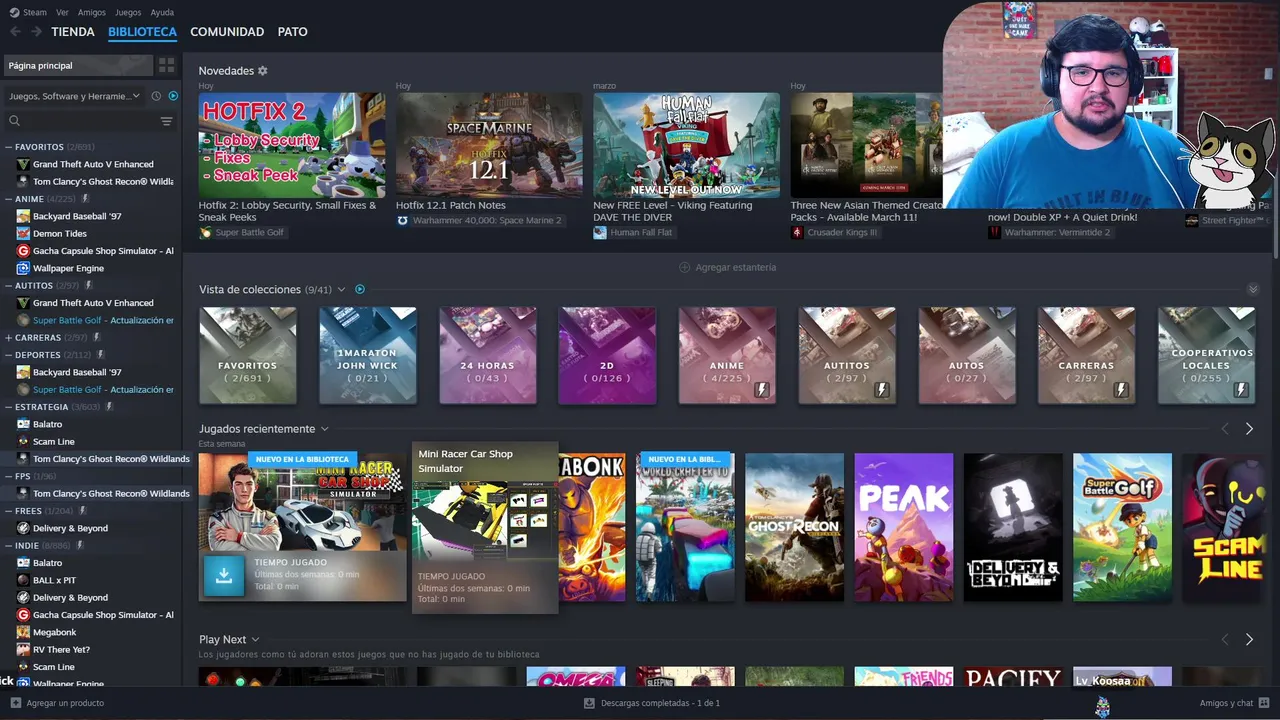Image resolution: width=1280 pixels, height=720 pixels.
Task: Switch to the COMUNIDAD tab
Action: (x=227, y=32)
